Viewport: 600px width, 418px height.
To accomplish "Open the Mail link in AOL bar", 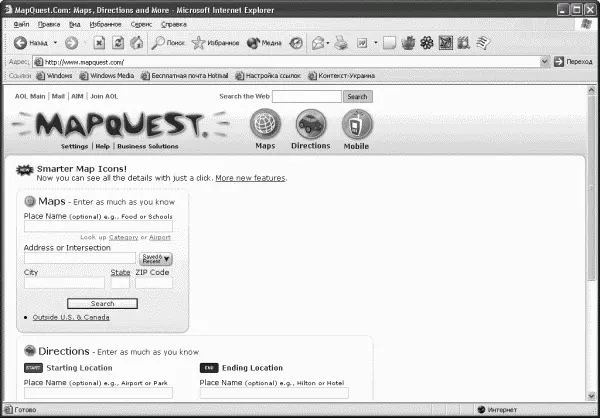I will coord(58,96).
